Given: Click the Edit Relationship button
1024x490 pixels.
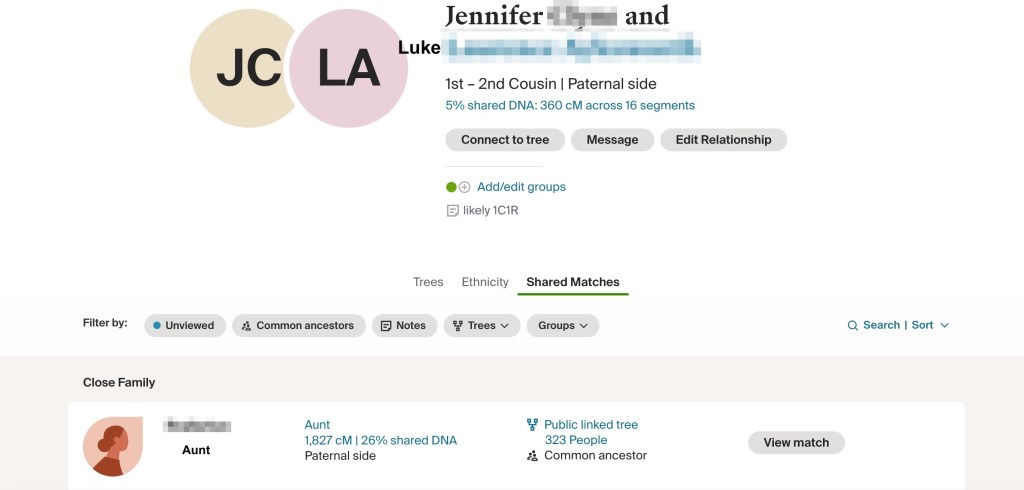Looking at the screenshot, I should [x=723, y=140].
